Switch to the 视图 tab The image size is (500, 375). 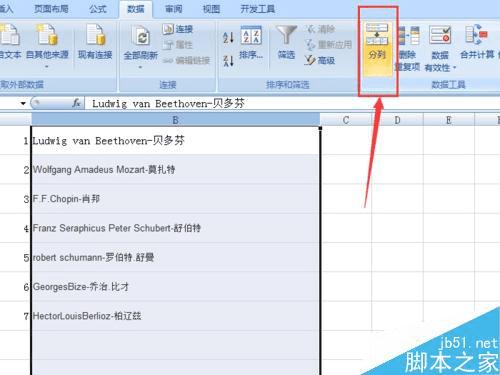tap(211, 9)
